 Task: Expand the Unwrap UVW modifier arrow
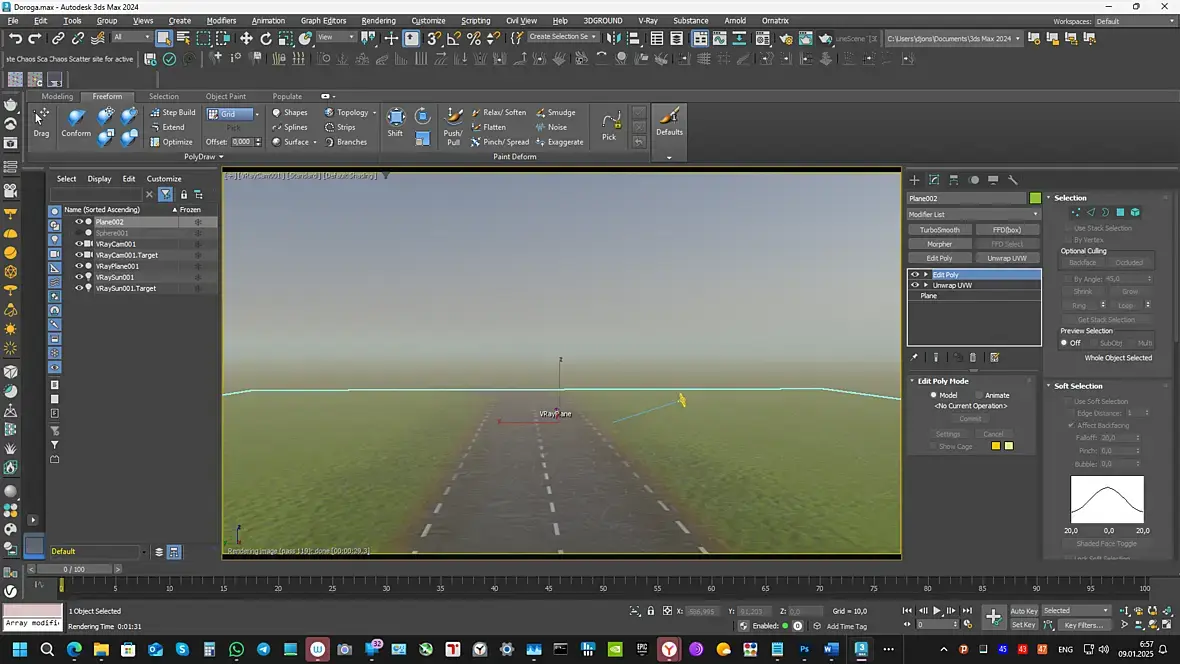[x=926, y=285]
